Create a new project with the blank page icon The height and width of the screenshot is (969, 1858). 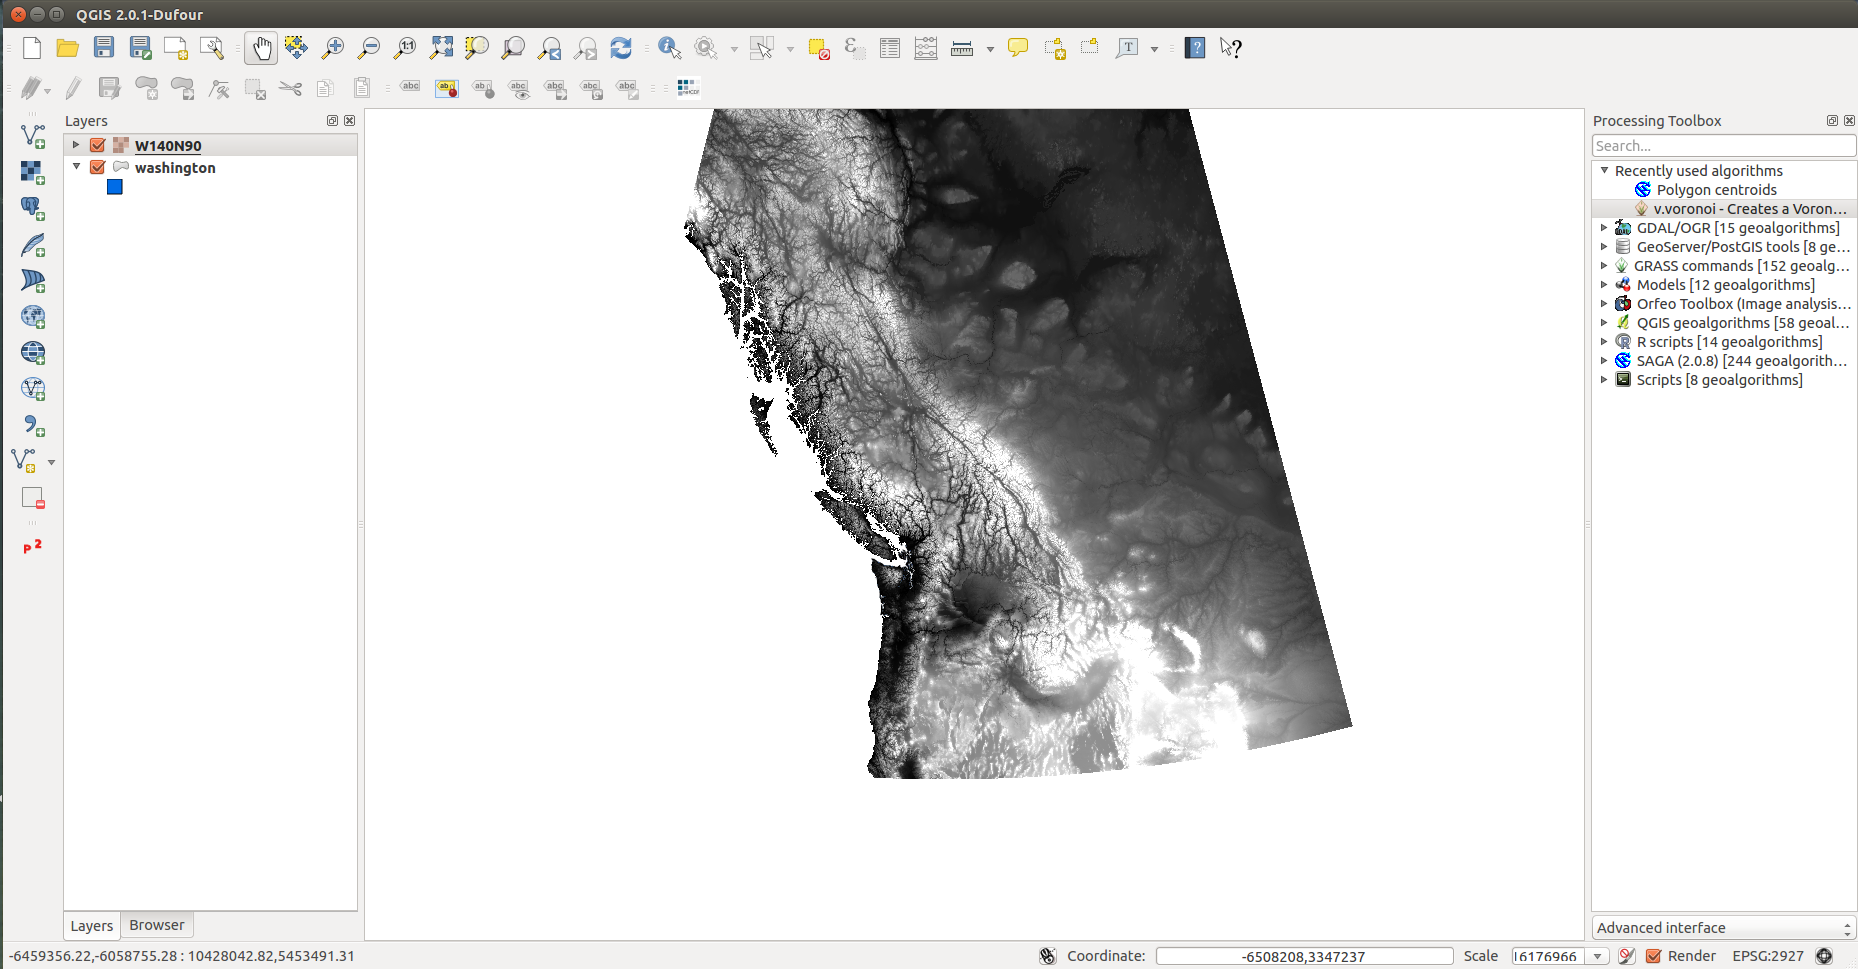pyautogui.click(x=32, y=48)
